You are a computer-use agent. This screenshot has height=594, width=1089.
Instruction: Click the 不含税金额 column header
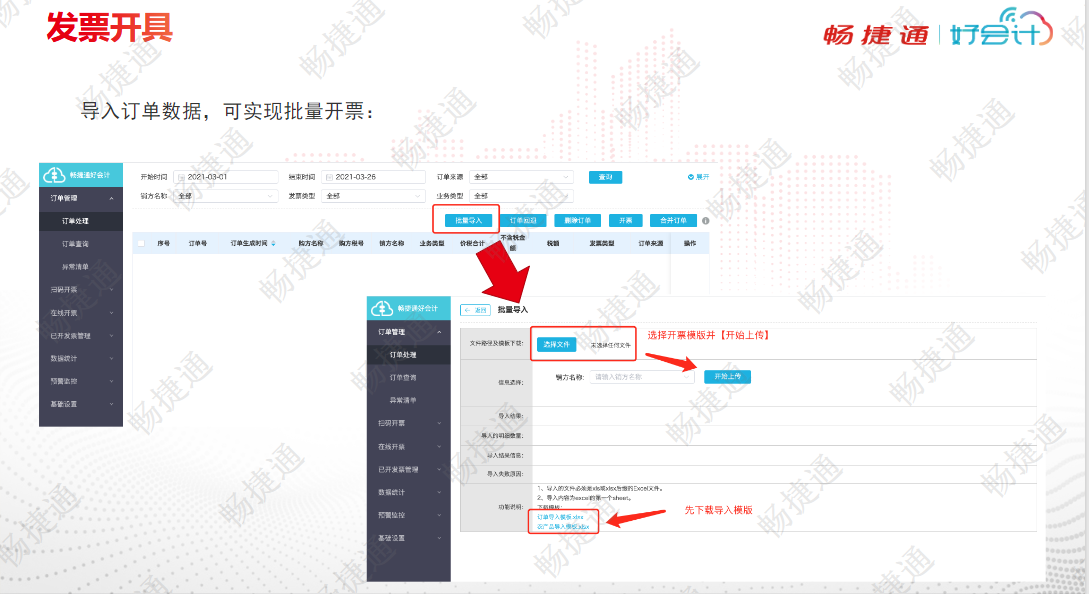513,242
